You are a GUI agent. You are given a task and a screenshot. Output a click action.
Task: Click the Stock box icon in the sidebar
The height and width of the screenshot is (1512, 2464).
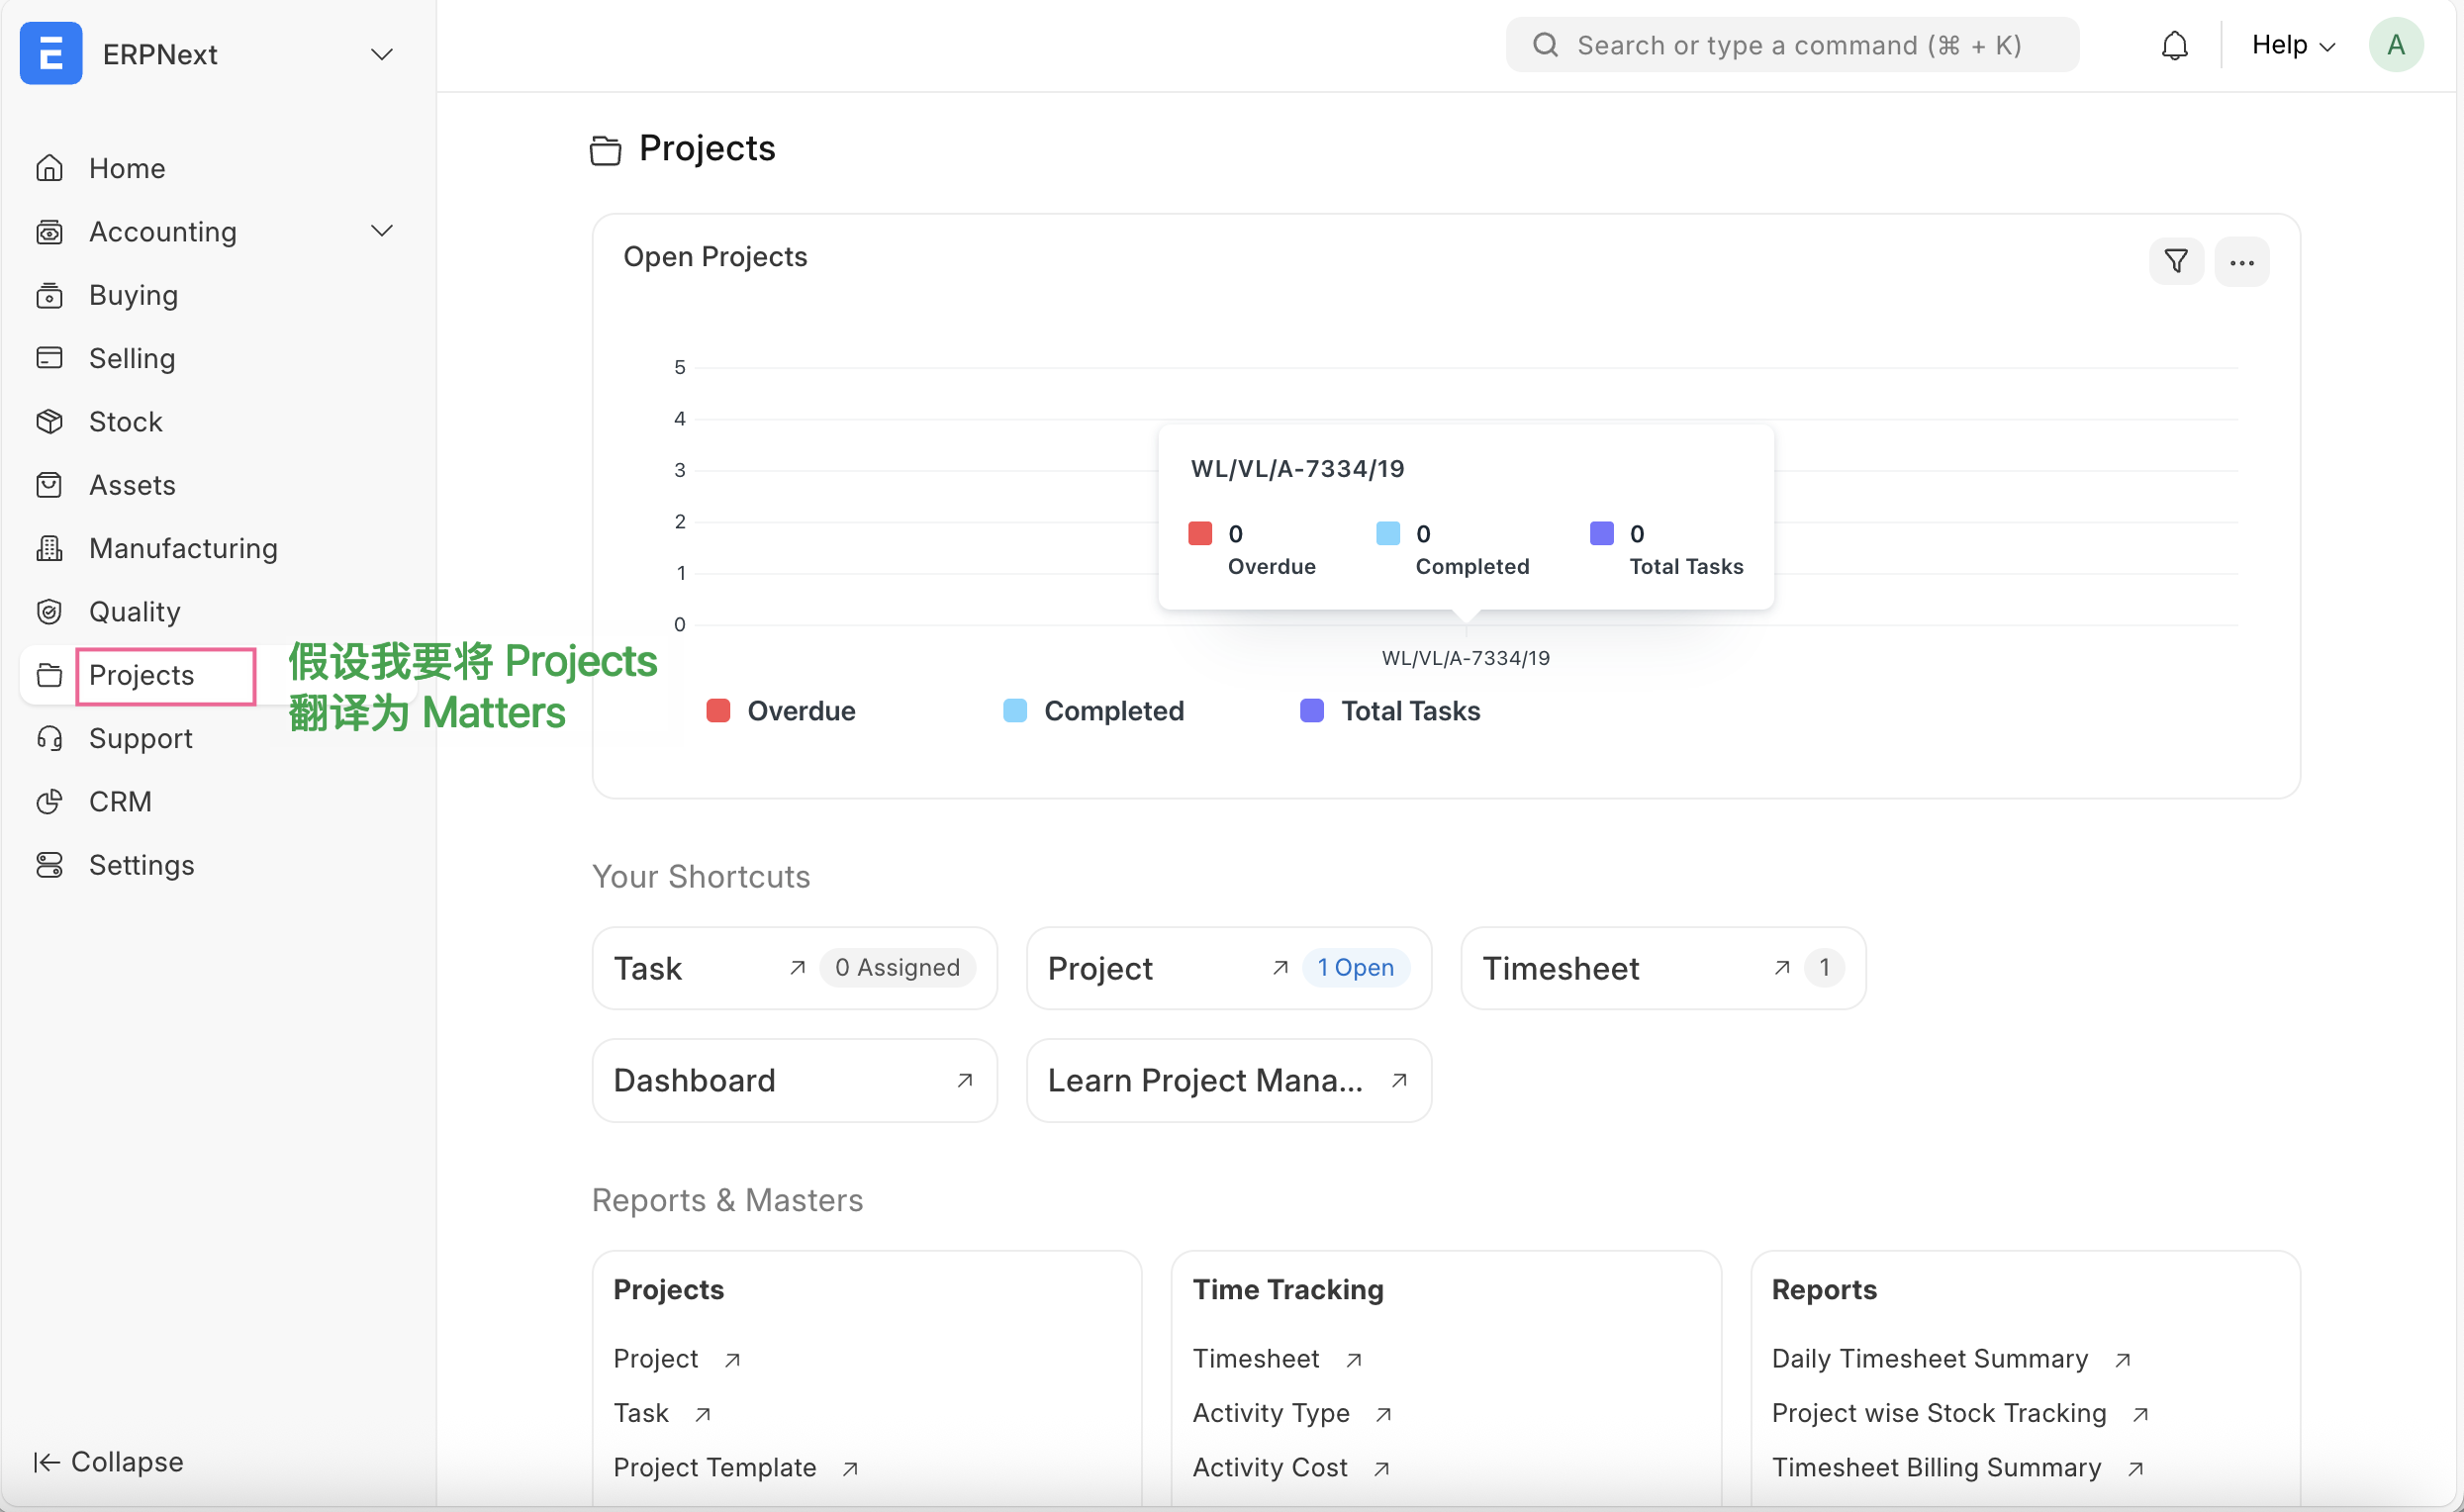tap(49, 421)
